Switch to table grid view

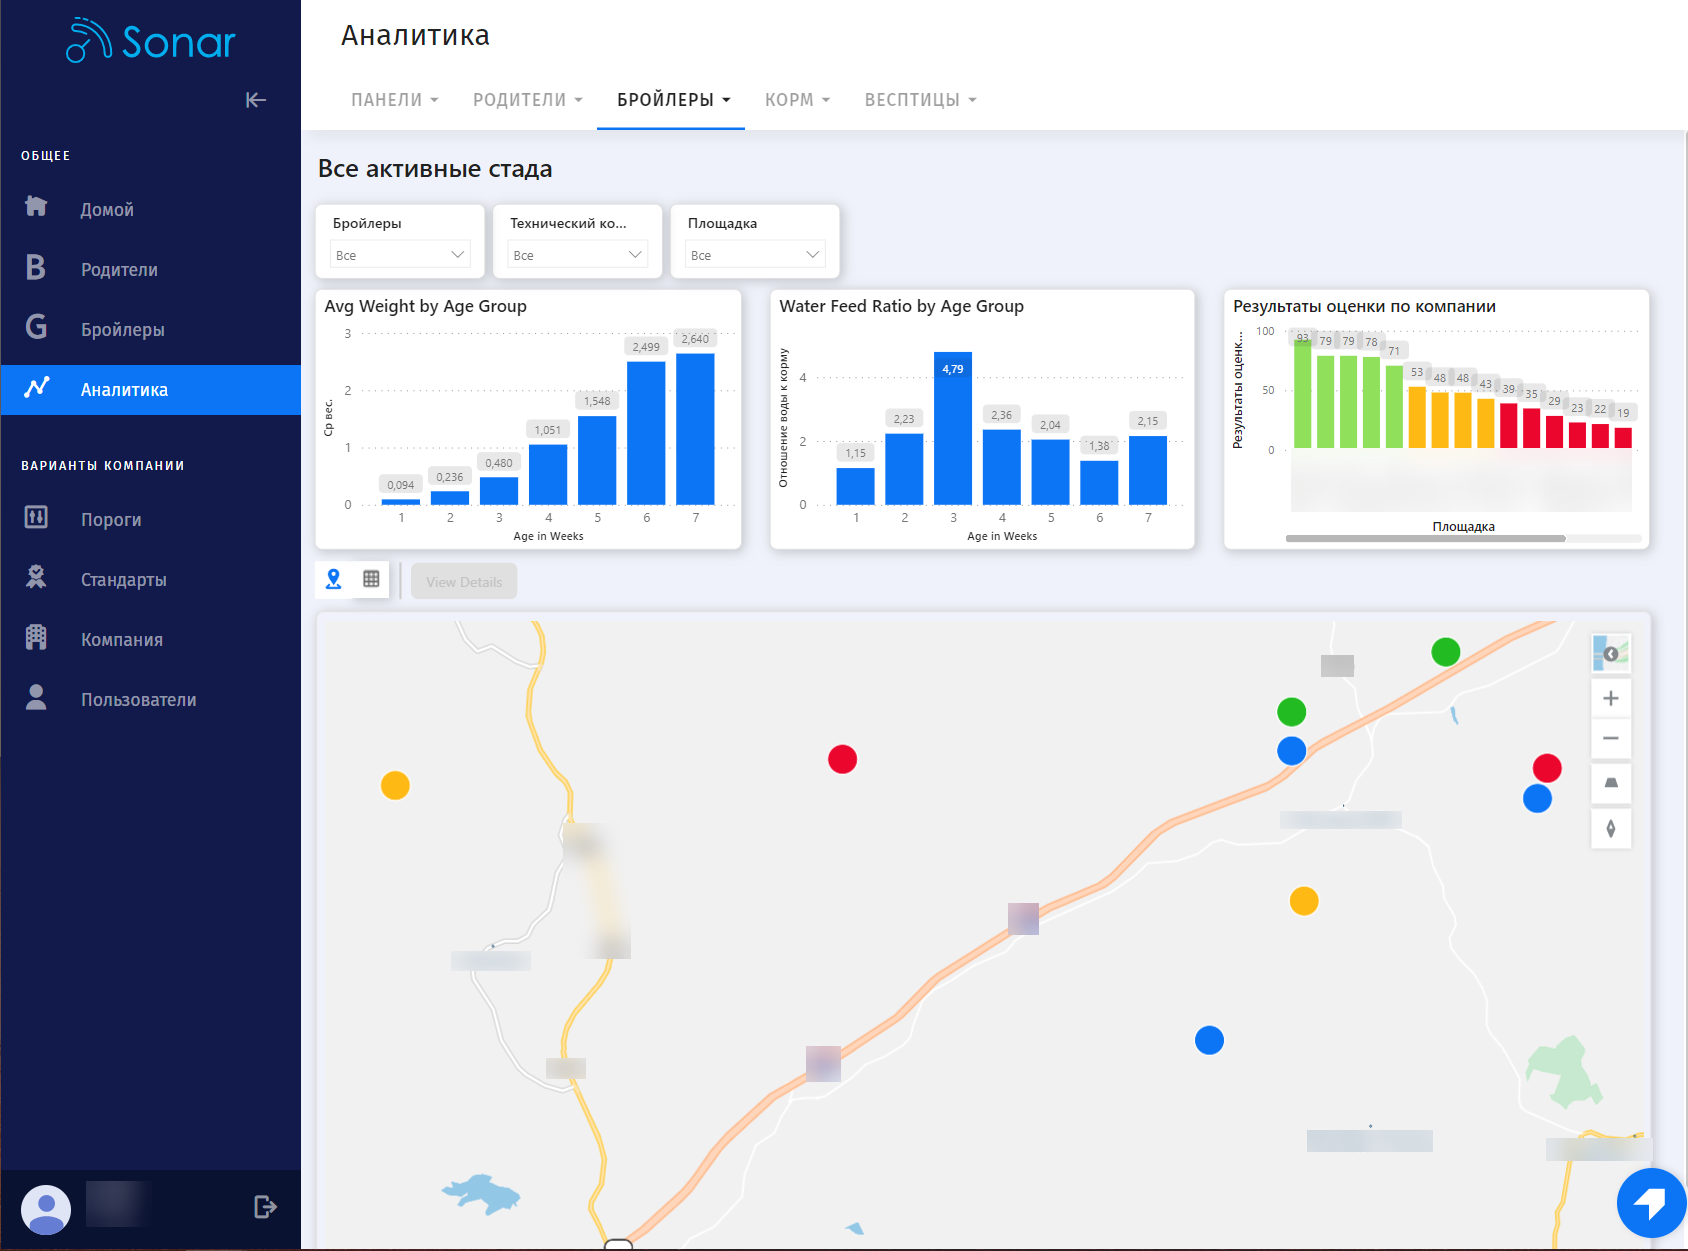pyautogui.click(x=371, y=579)
